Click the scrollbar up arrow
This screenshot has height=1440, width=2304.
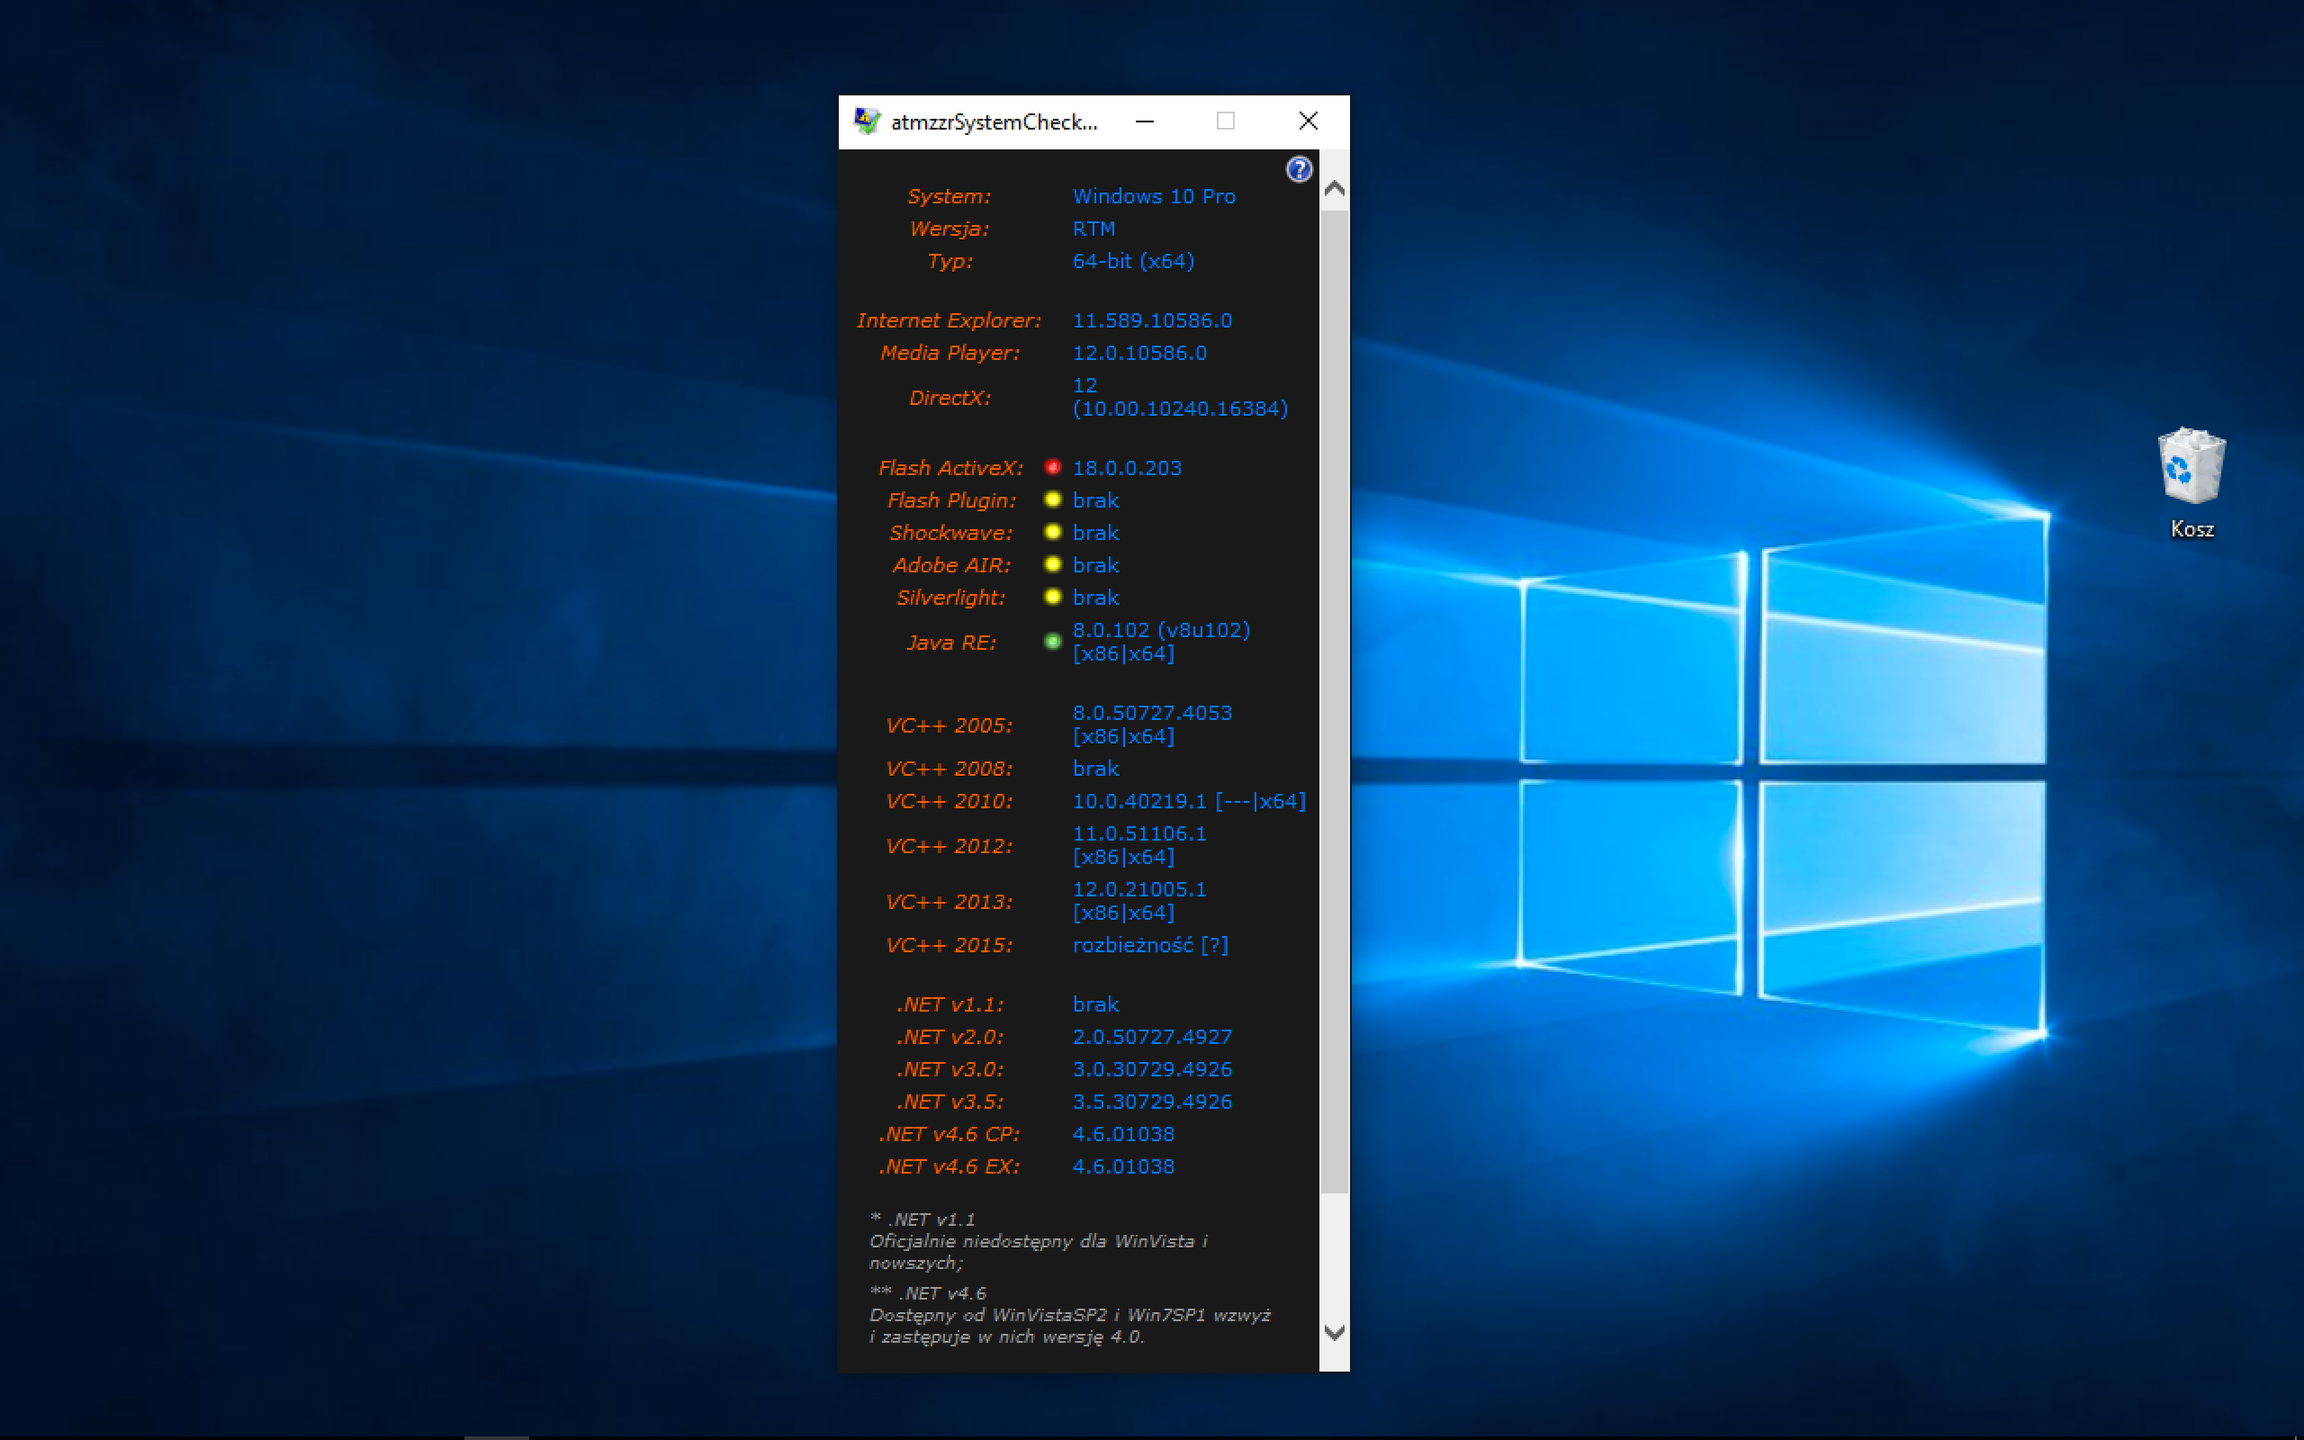[x=1334, y=188]
